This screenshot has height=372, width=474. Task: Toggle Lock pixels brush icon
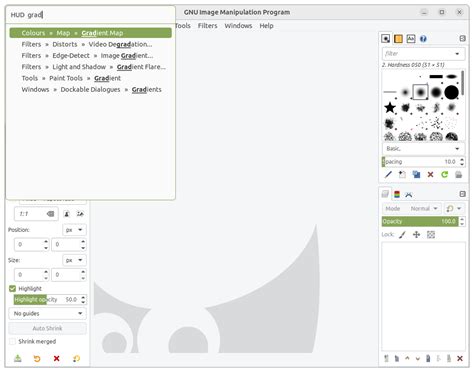click(x=403, y=235)
